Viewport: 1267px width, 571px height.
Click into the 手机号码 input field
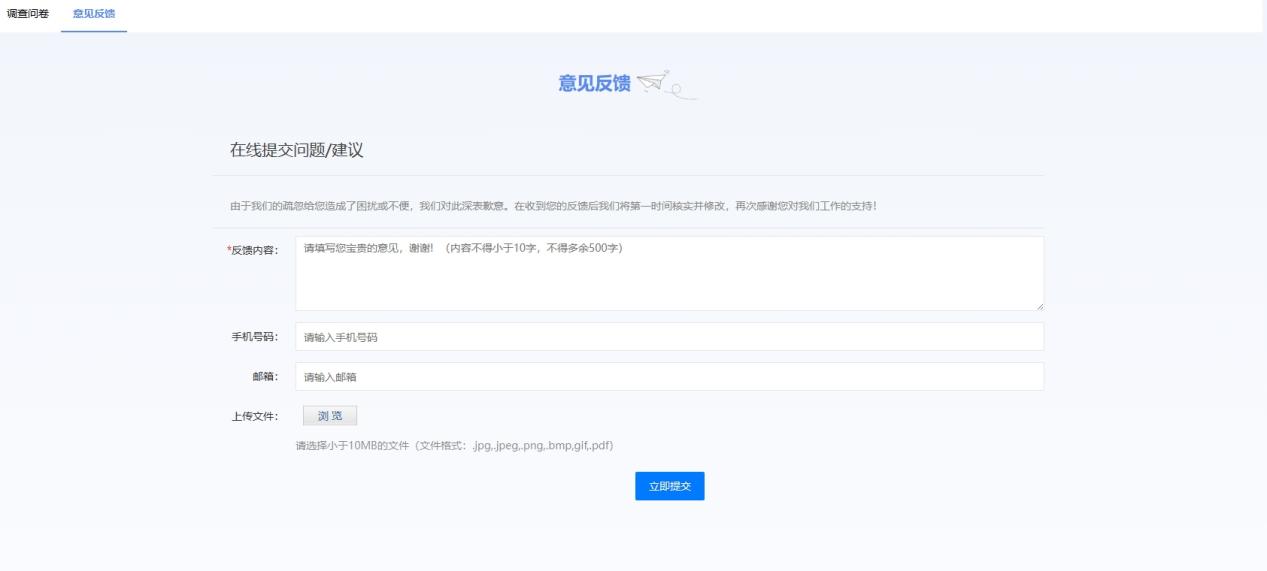pyautogui.click(x=669, y=337)
